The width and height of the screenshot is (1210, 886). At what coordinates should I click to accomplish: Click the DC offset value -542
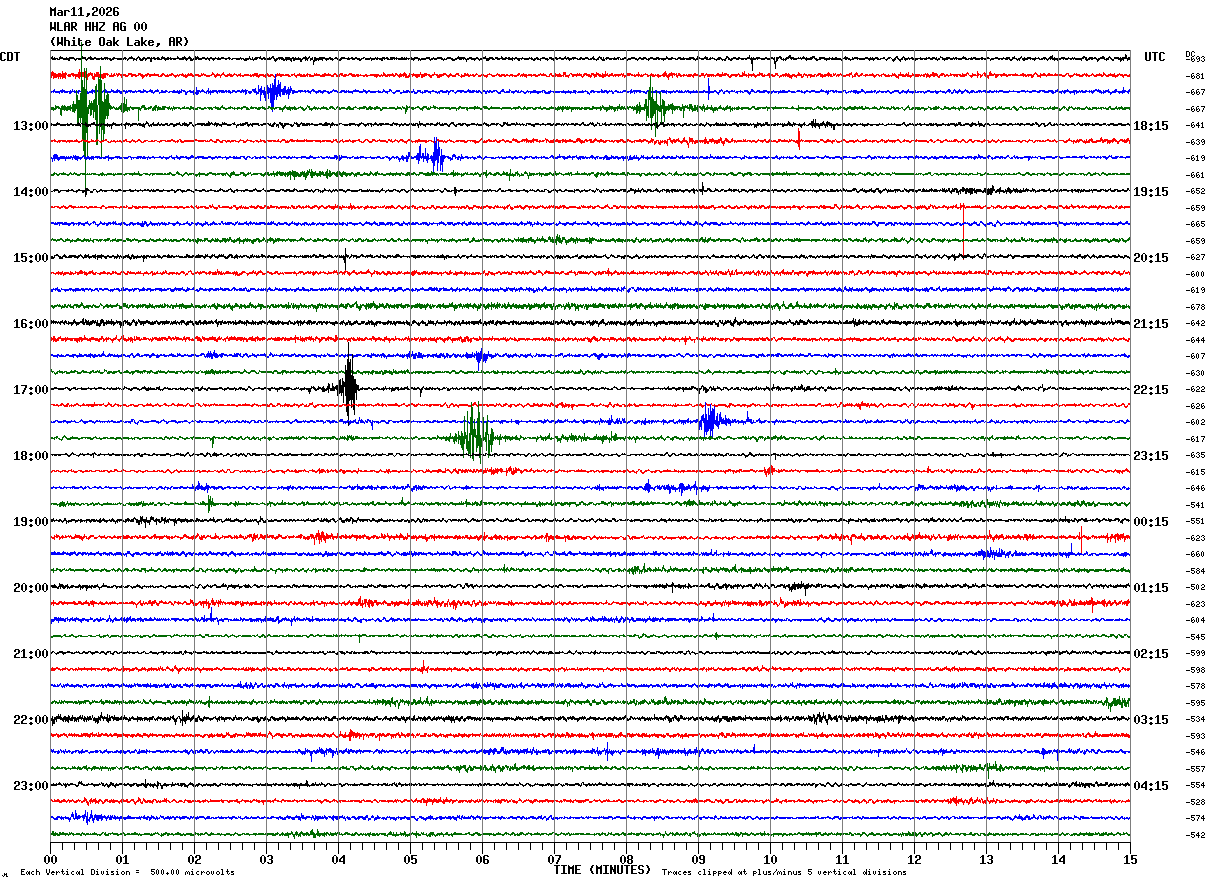[x=1195, y=835]
